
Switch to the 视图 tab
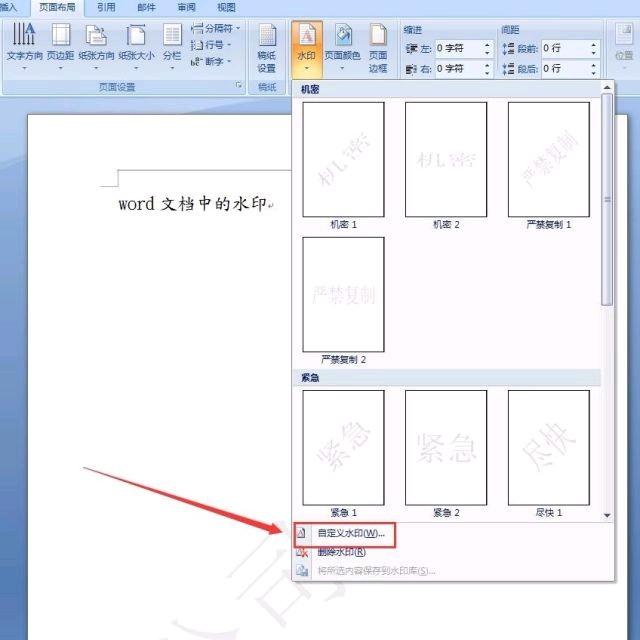tap(226, 7)
